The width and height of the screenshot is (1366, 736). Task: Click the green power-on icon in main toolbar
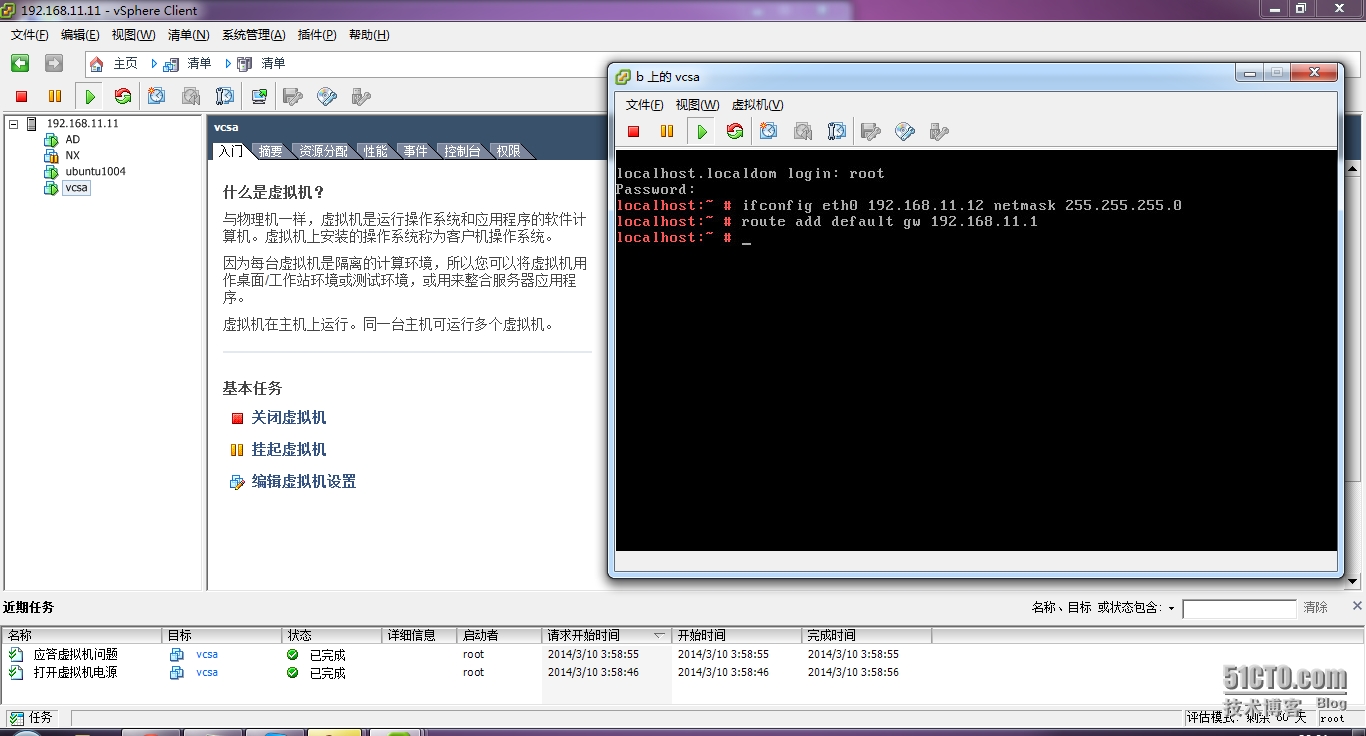tap(90, 96)
